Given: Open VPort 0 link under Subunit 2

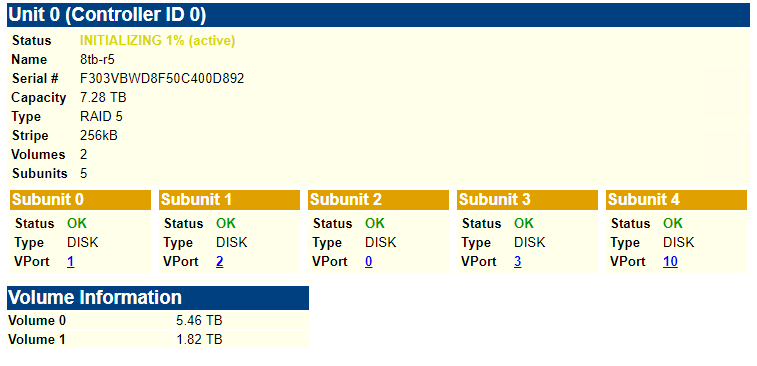Looking at the screenshot, I should 368,262.
